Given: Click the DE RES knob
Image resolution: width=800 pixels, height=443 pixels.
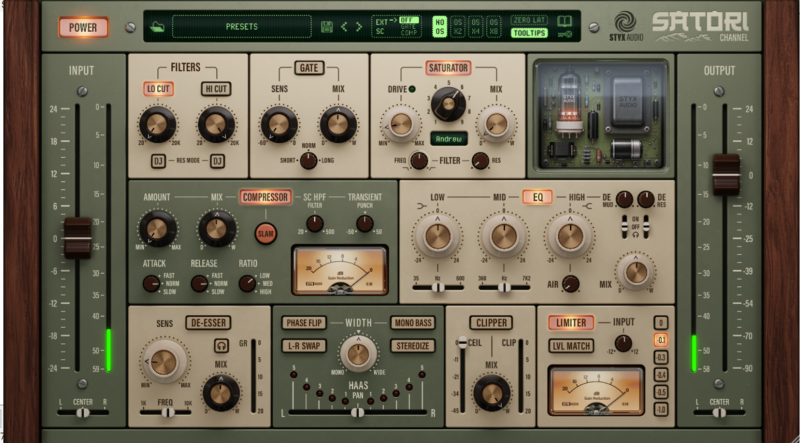Looking at the screenshot, I should pyautogui.click(x=646, y=199).
